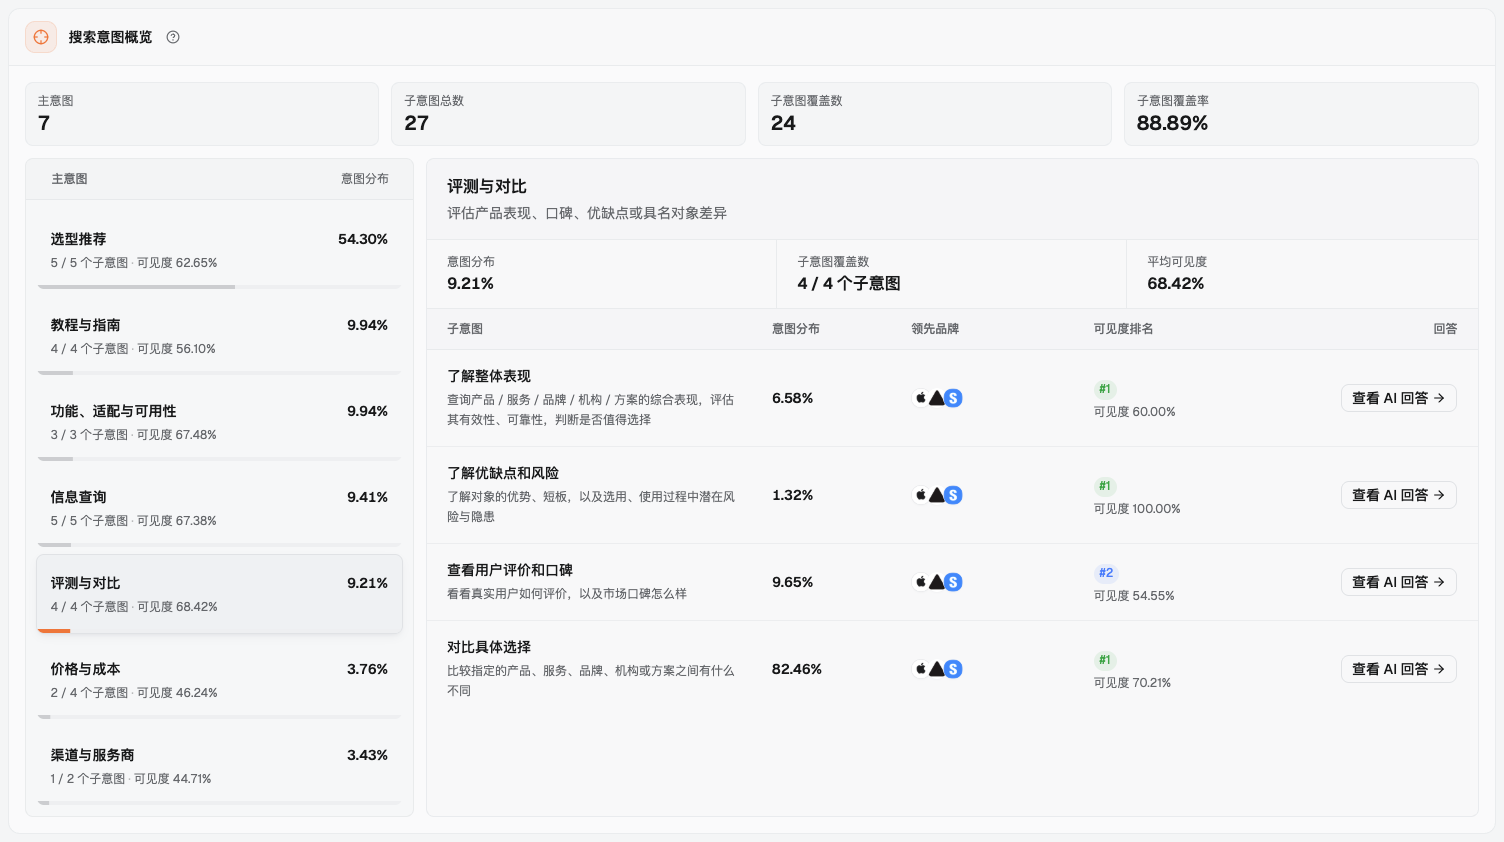Click the 平均可见度 value 68.42%
The image size is (1504, 842).
pos(1176,284)
